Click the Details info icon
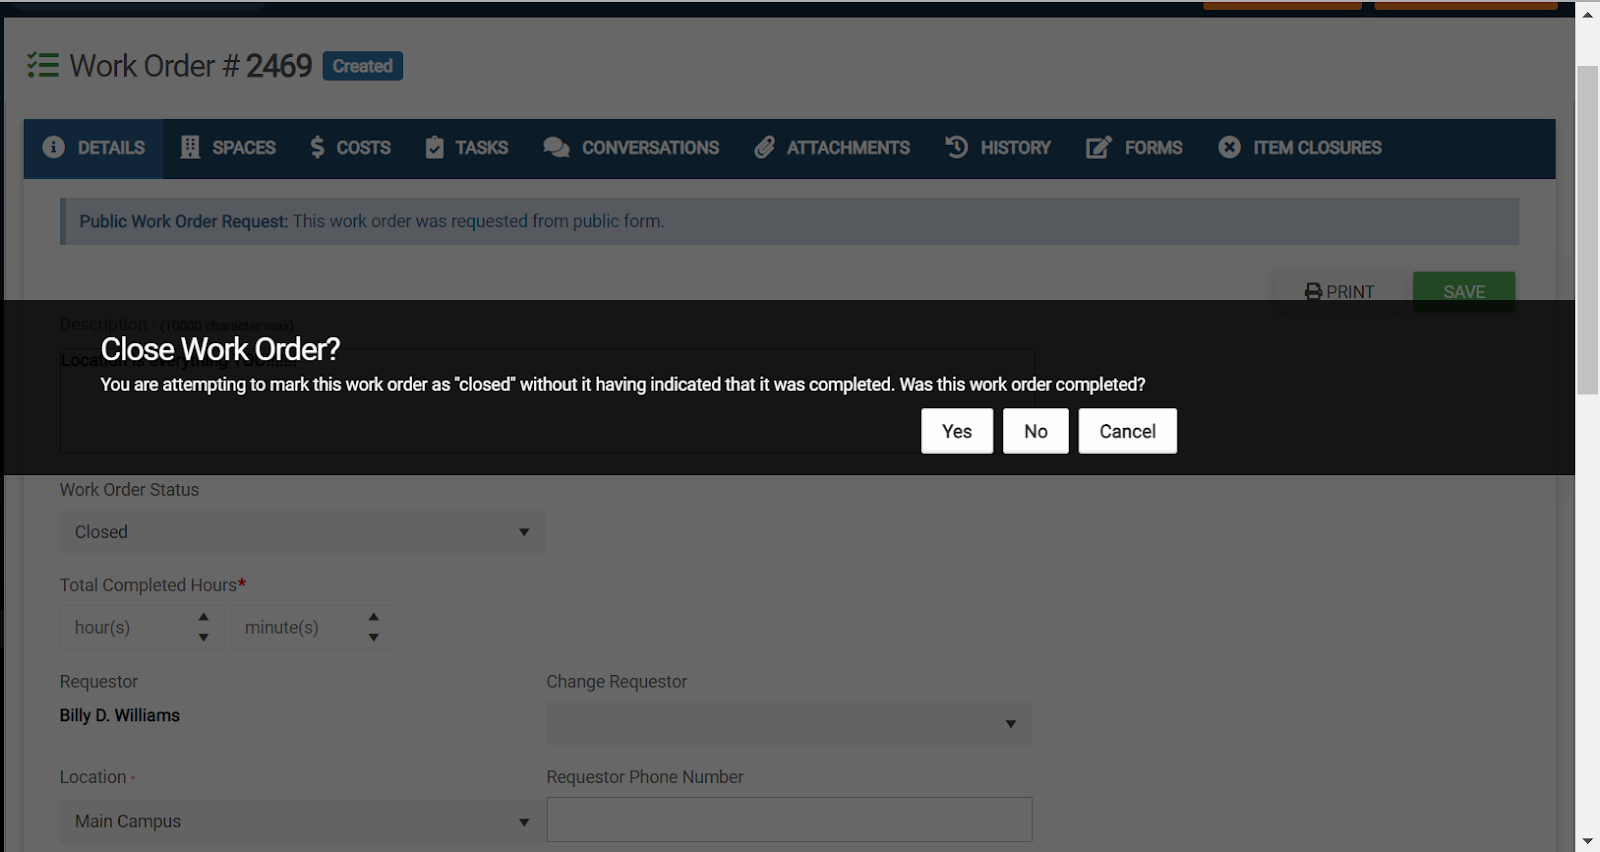Image resolution: width=1600 pixels, height=852 pixels. point(54,147)
